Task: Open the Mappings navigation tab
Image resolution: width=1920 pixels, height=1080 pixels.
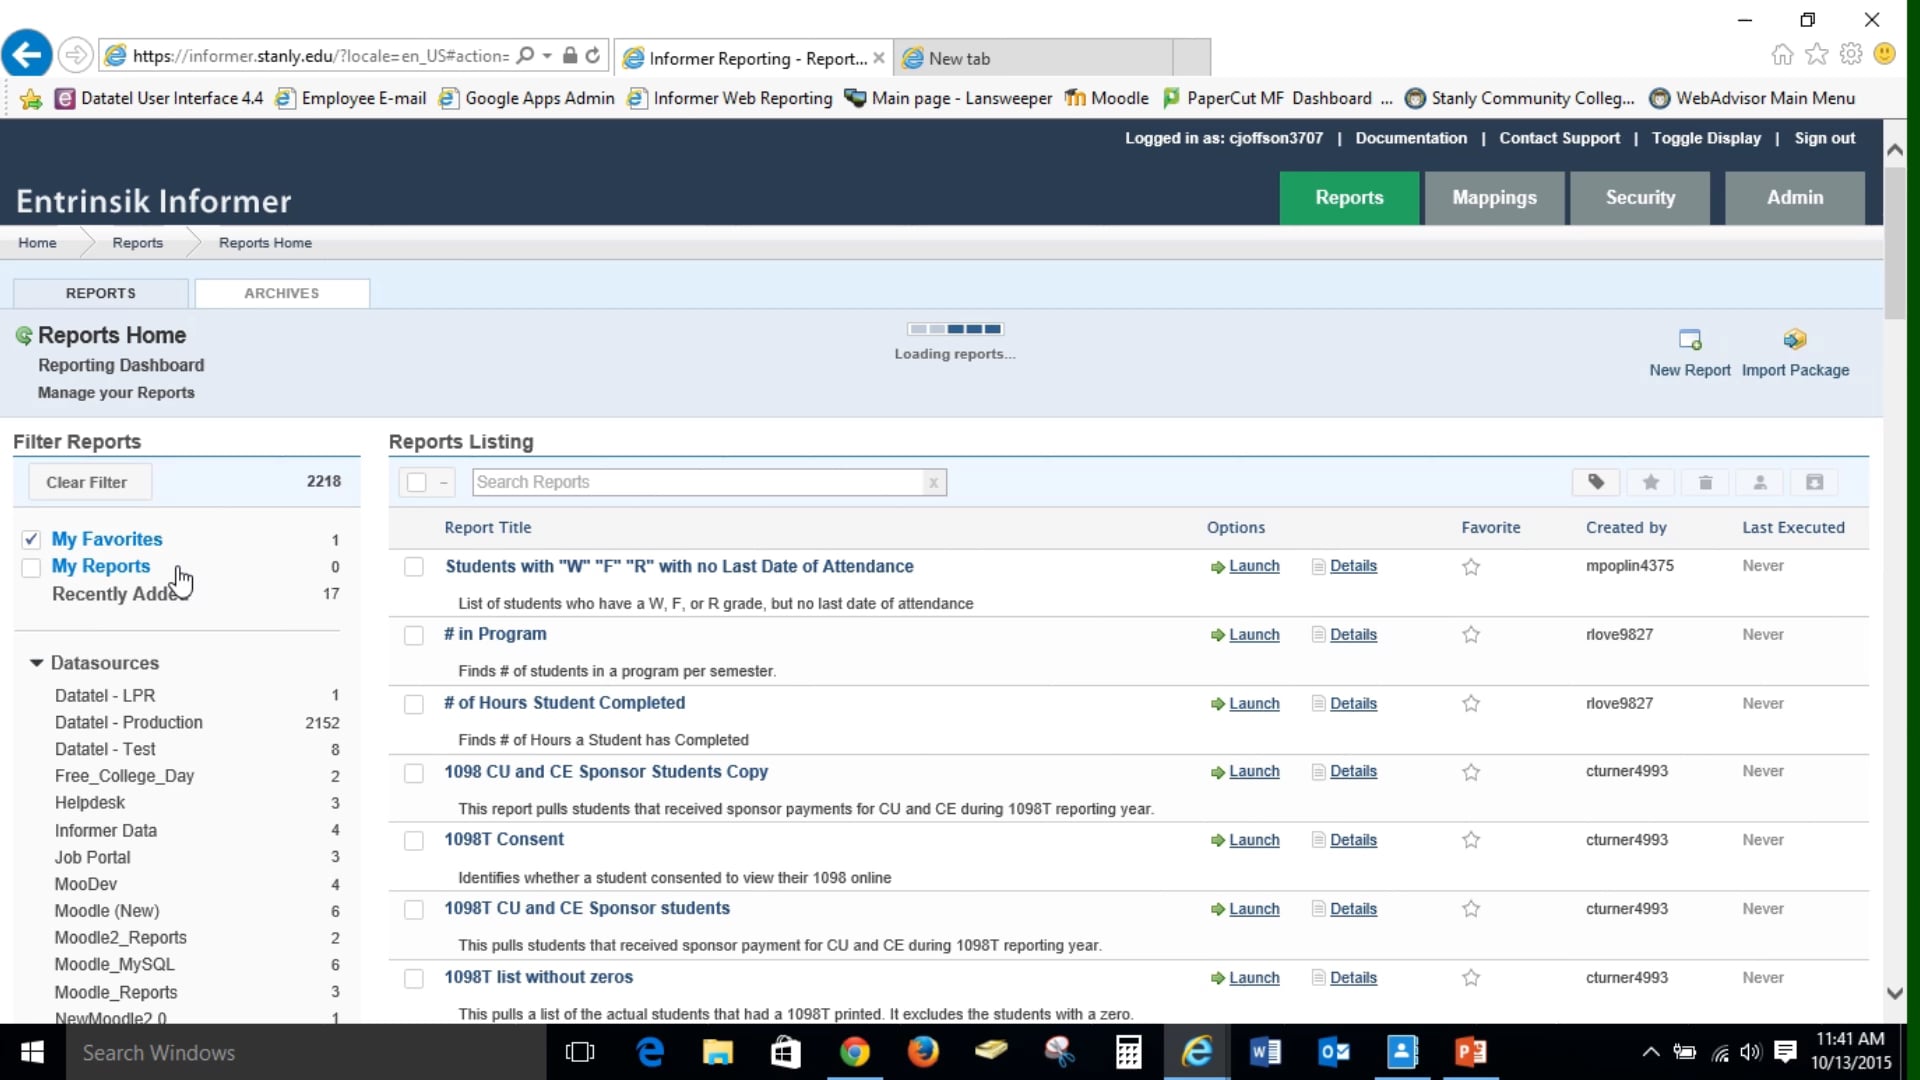Action: pos(1494,198)
